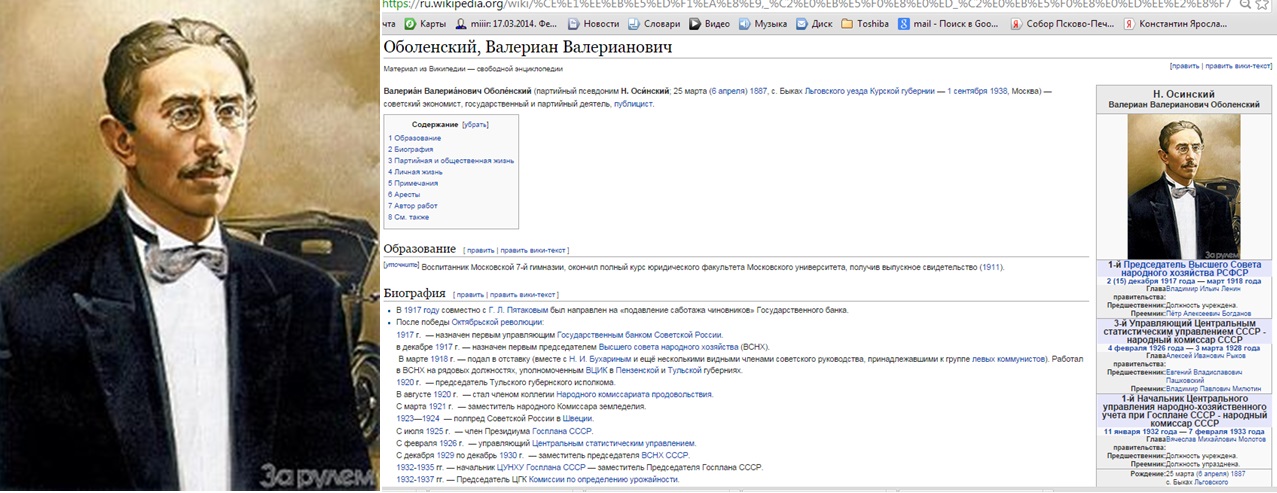Jump to contents item 2 Биография

[411, 149]
